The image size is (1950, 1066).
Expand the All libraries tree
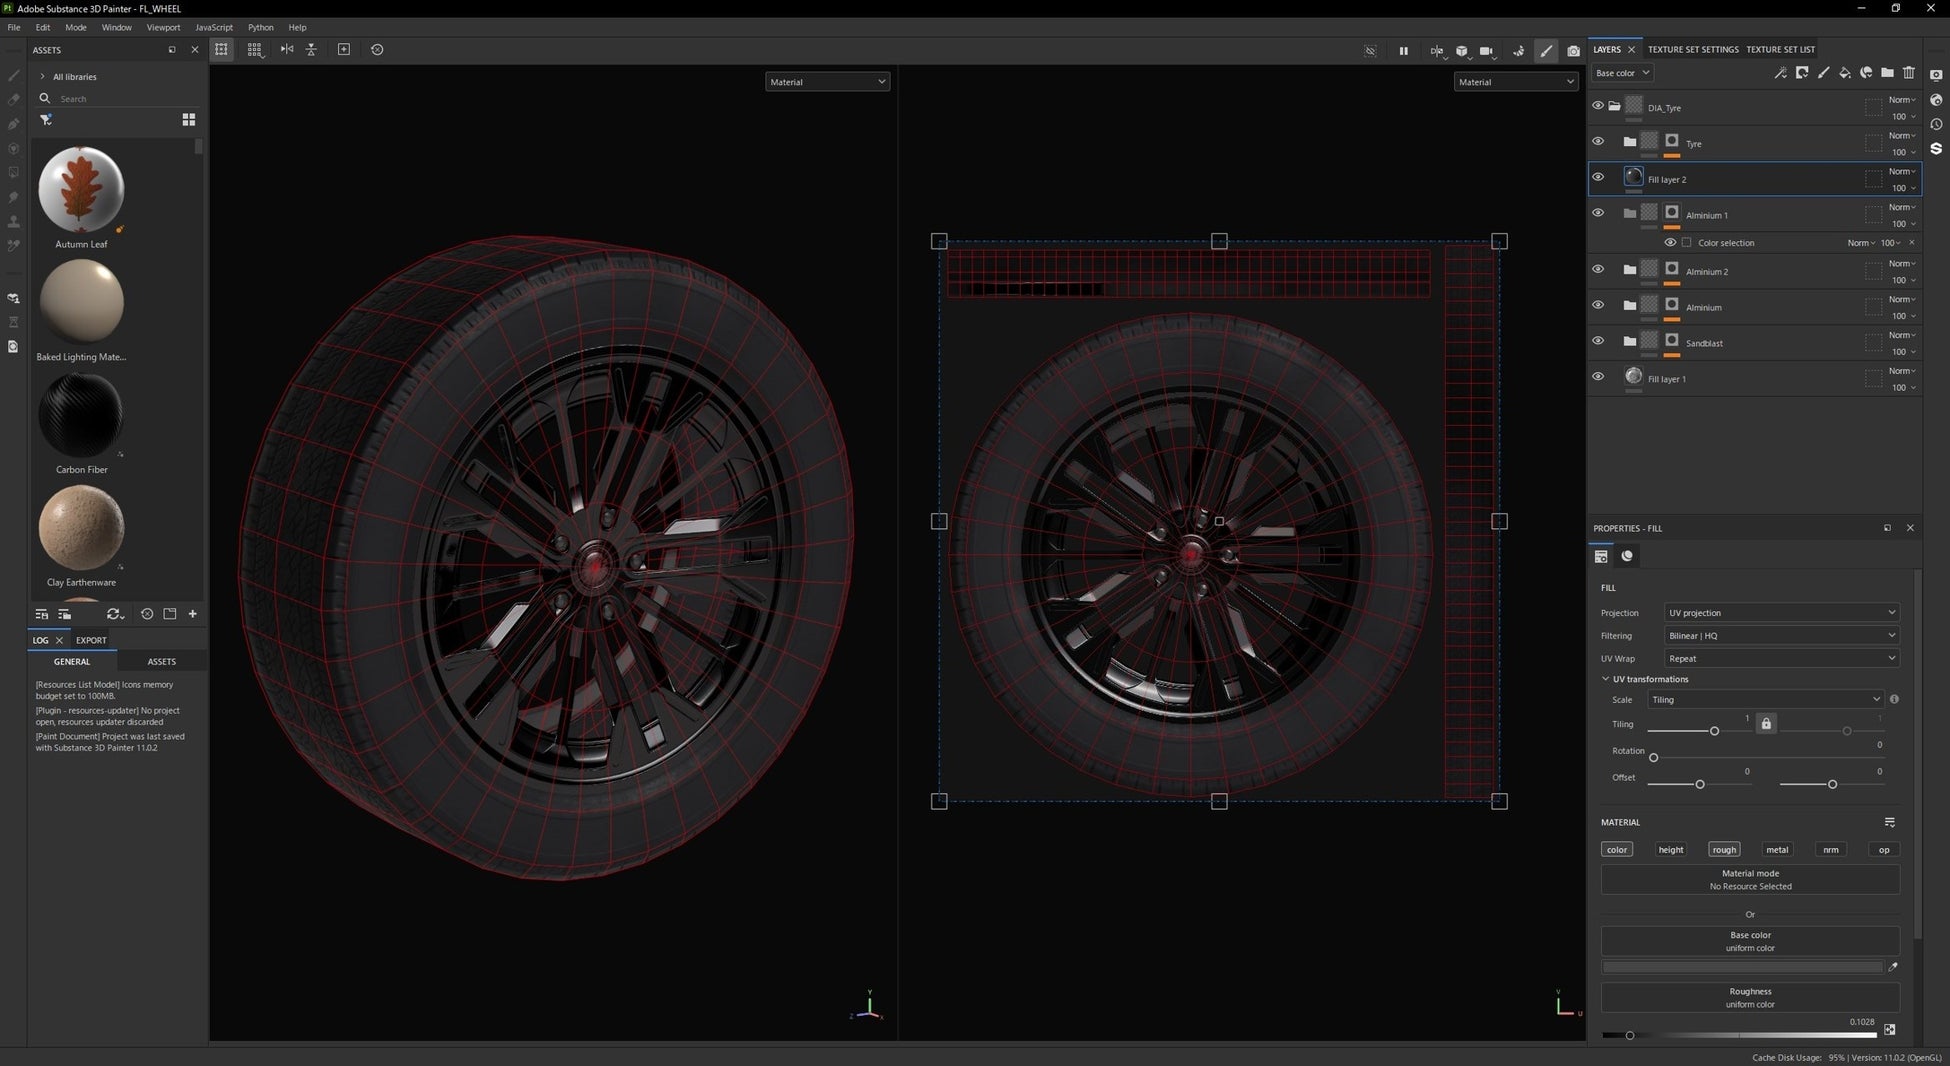click(42, 77)
